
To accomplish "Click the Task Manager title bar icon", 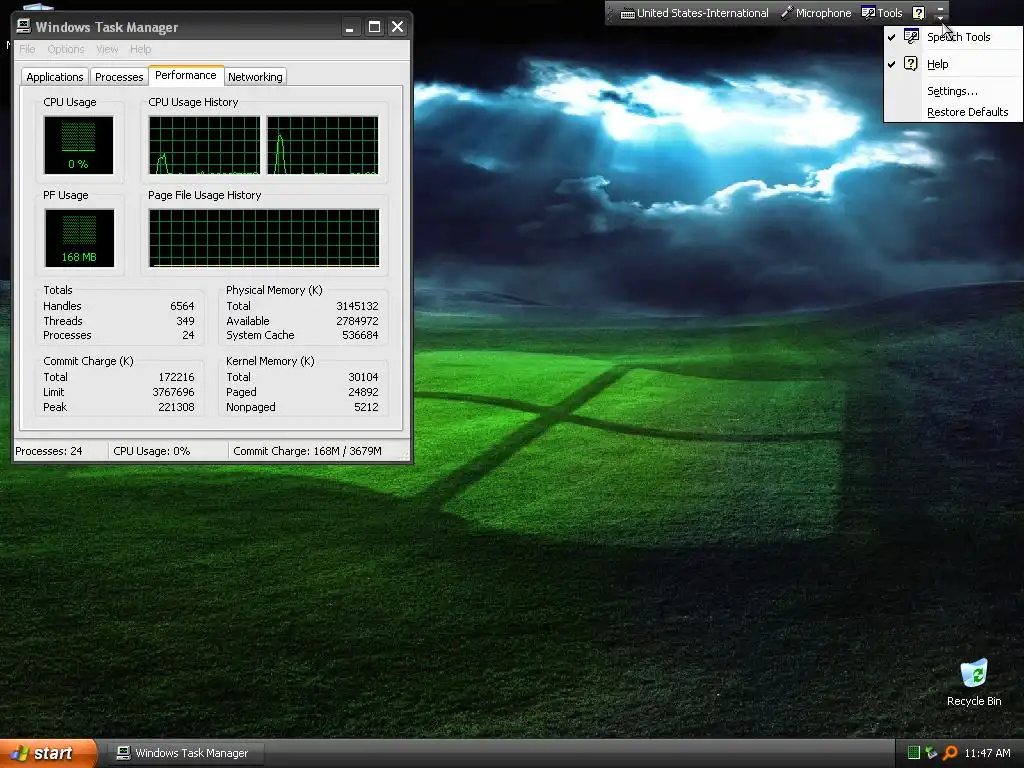I will click(24, 26).
